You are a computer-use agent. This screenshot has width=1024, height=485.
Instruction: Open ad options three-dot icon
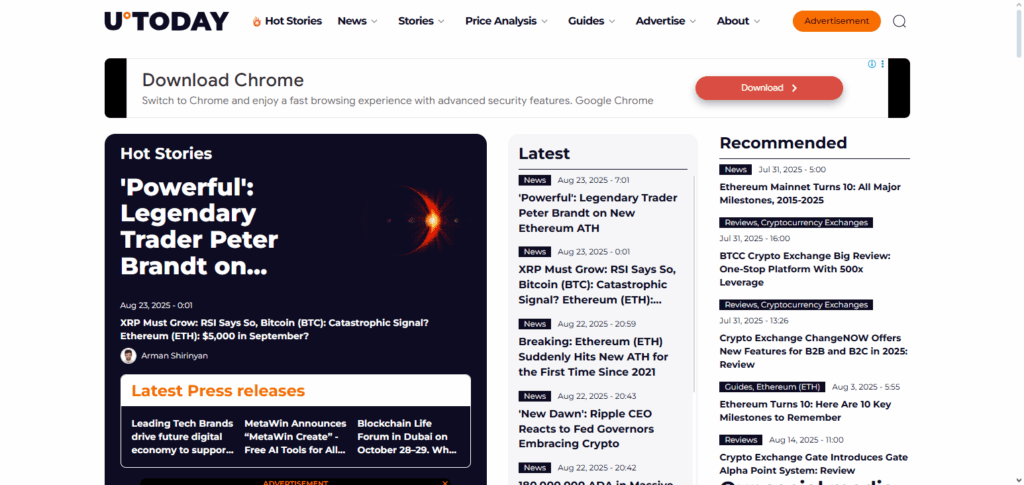click(x=882, y=64)
